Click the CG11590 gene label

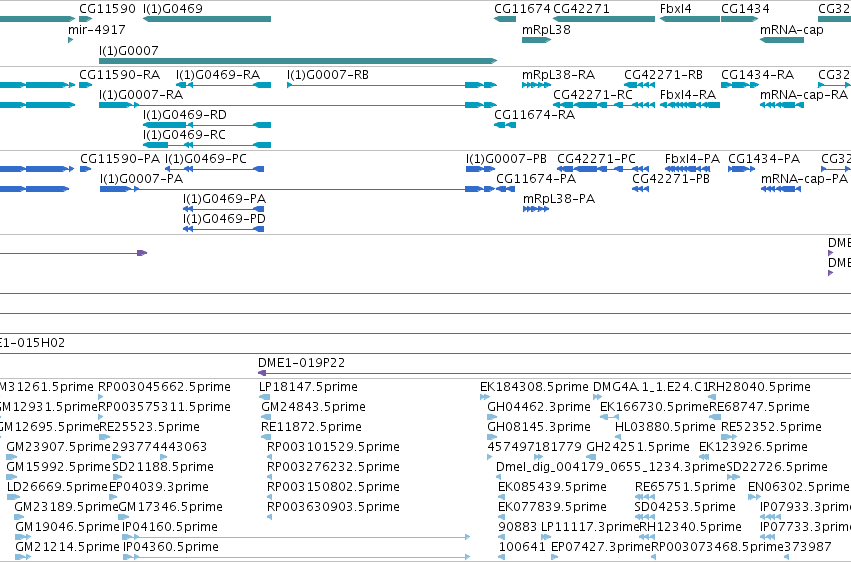[107, 9]
